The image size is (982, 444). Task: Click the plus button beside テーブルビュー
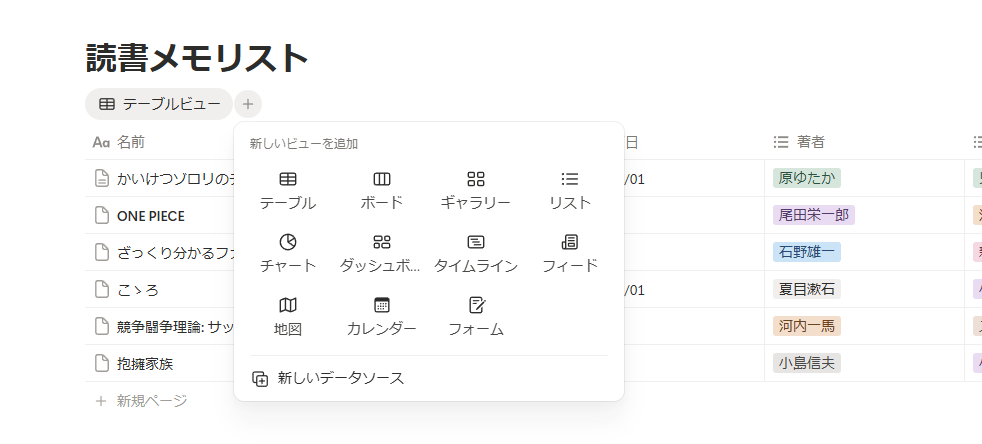point(248,104)
